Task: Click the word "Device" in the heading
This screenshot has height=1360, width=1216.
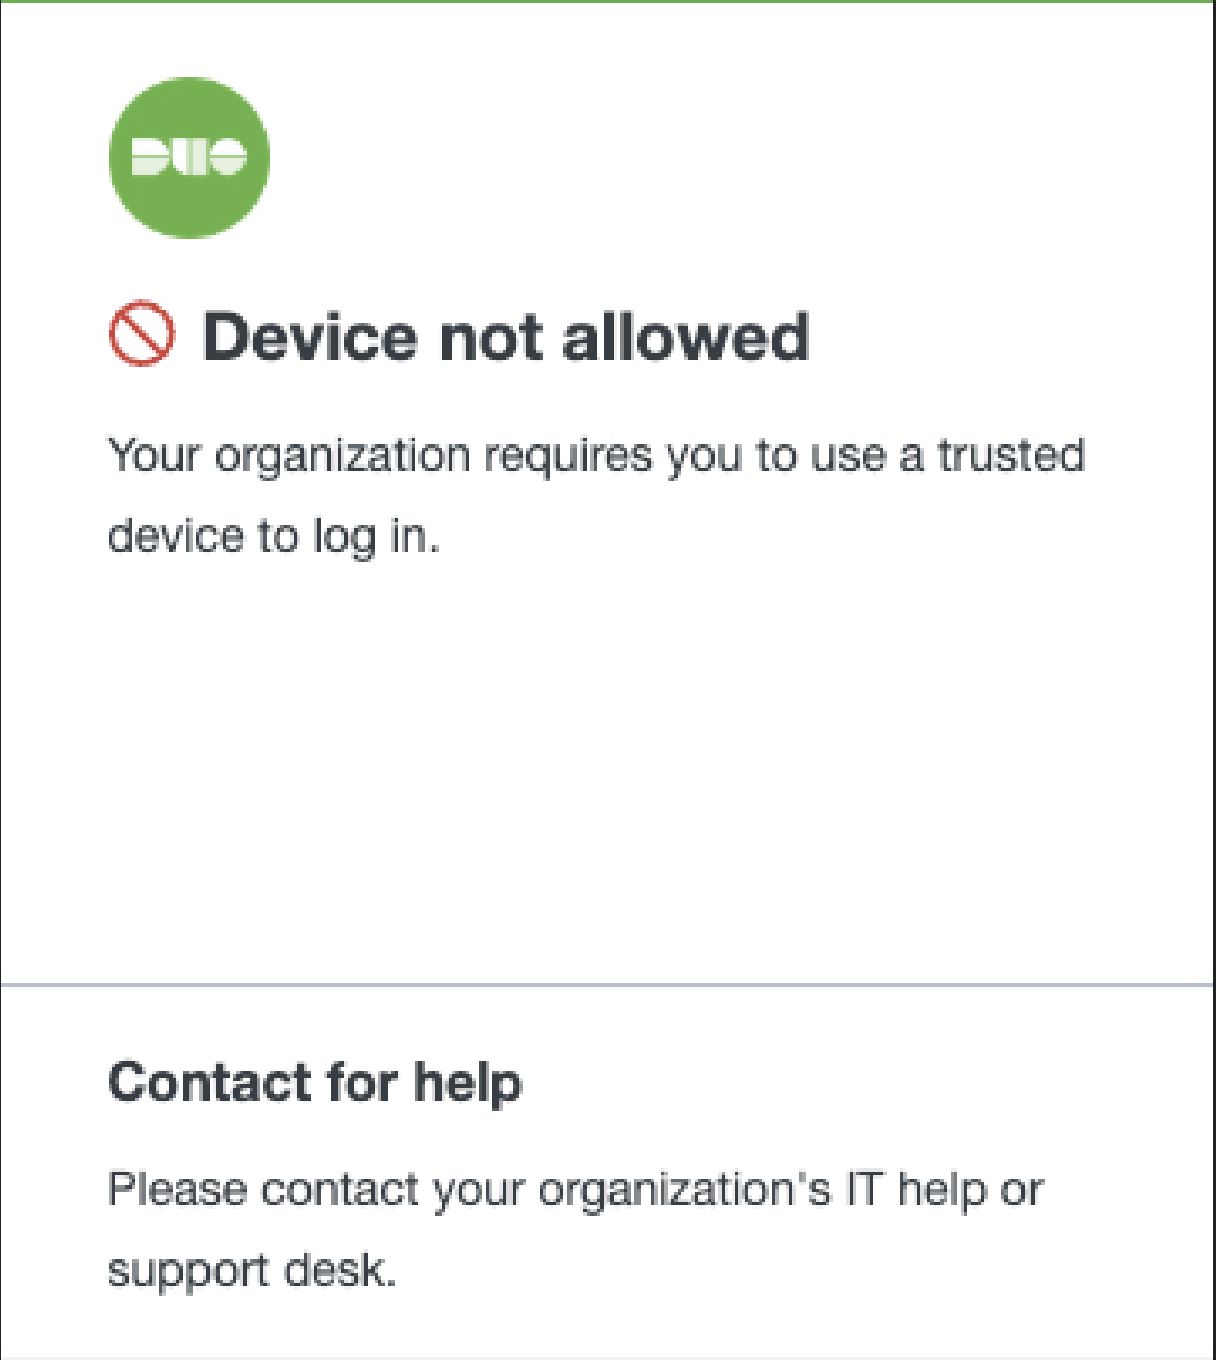Action: point(310,336)
